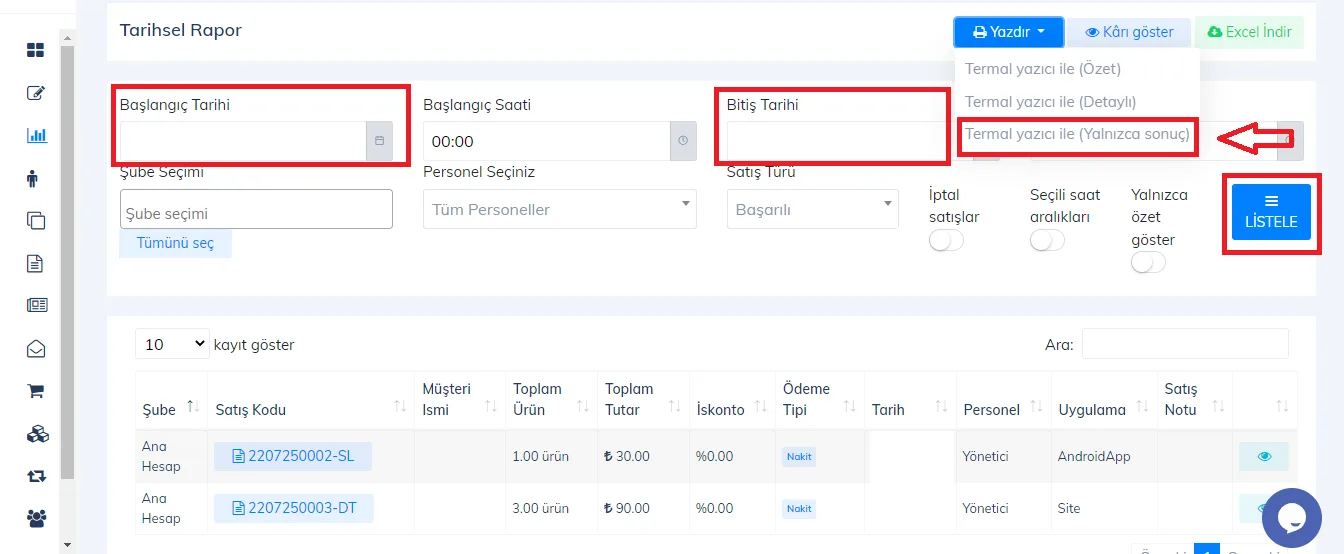Click sidebar scrollbar up arrow

[x=67, y=38]
